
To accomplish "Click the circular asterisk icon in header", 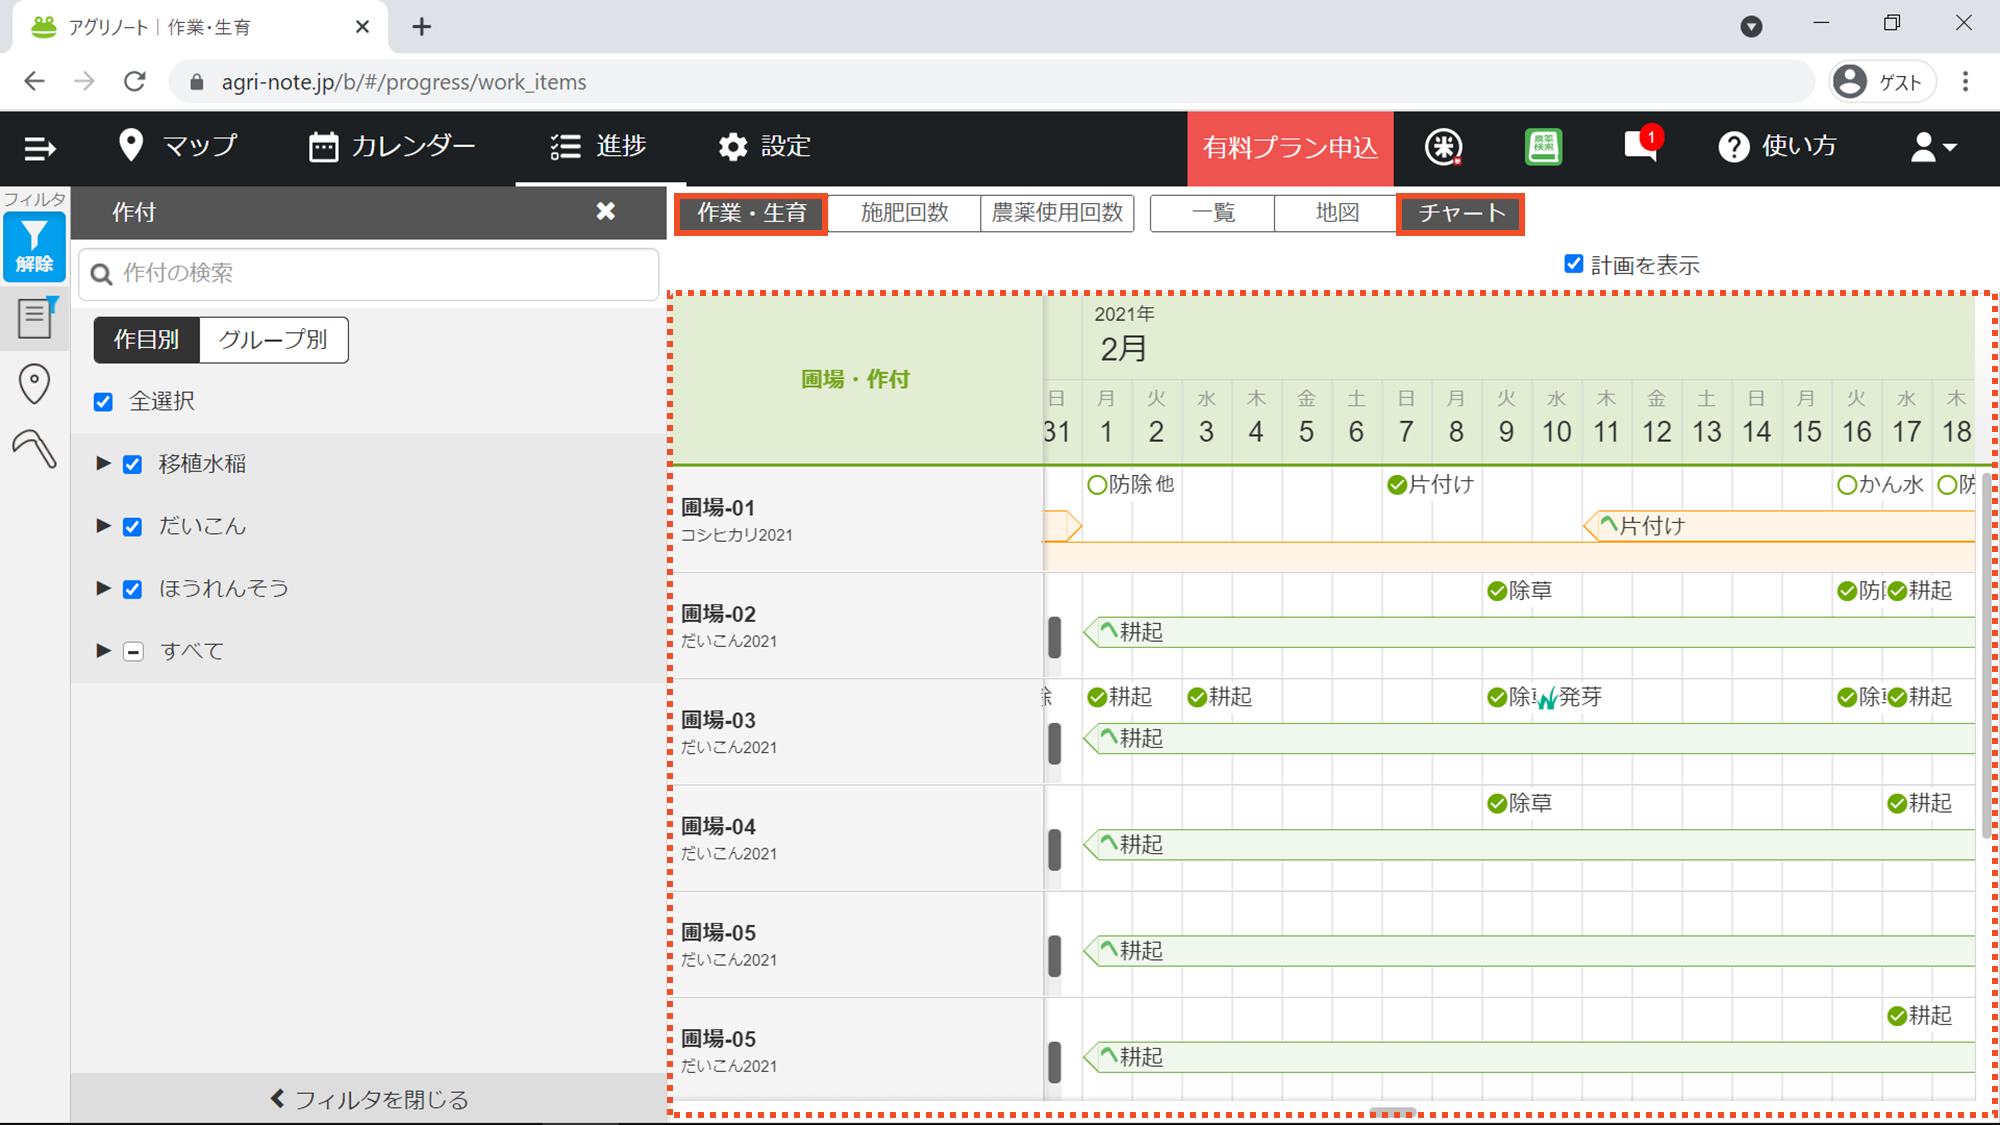I will pos(1443,147).
